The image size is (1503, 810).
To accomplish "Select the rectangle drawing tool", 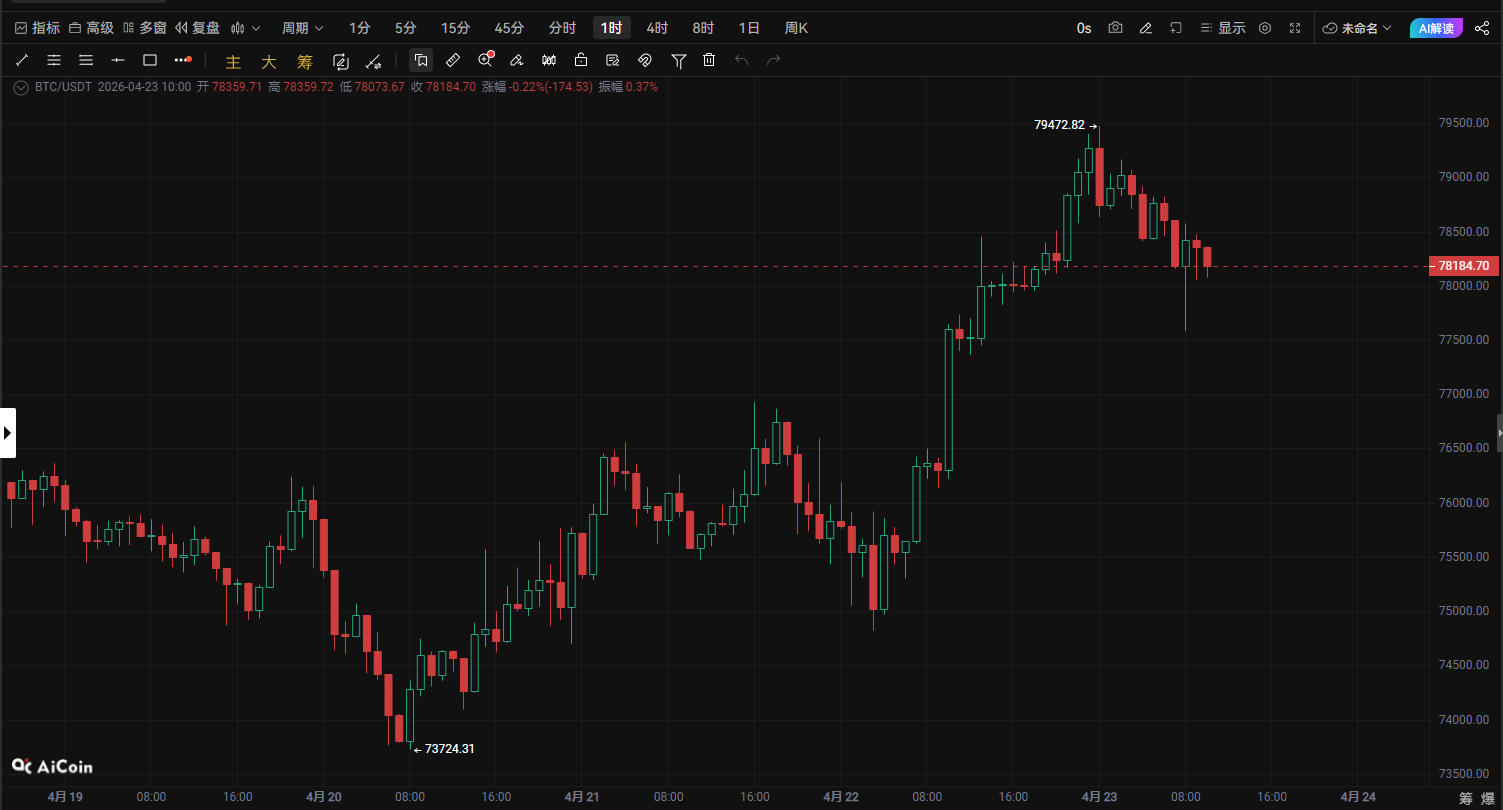I will tap(150, 60).
